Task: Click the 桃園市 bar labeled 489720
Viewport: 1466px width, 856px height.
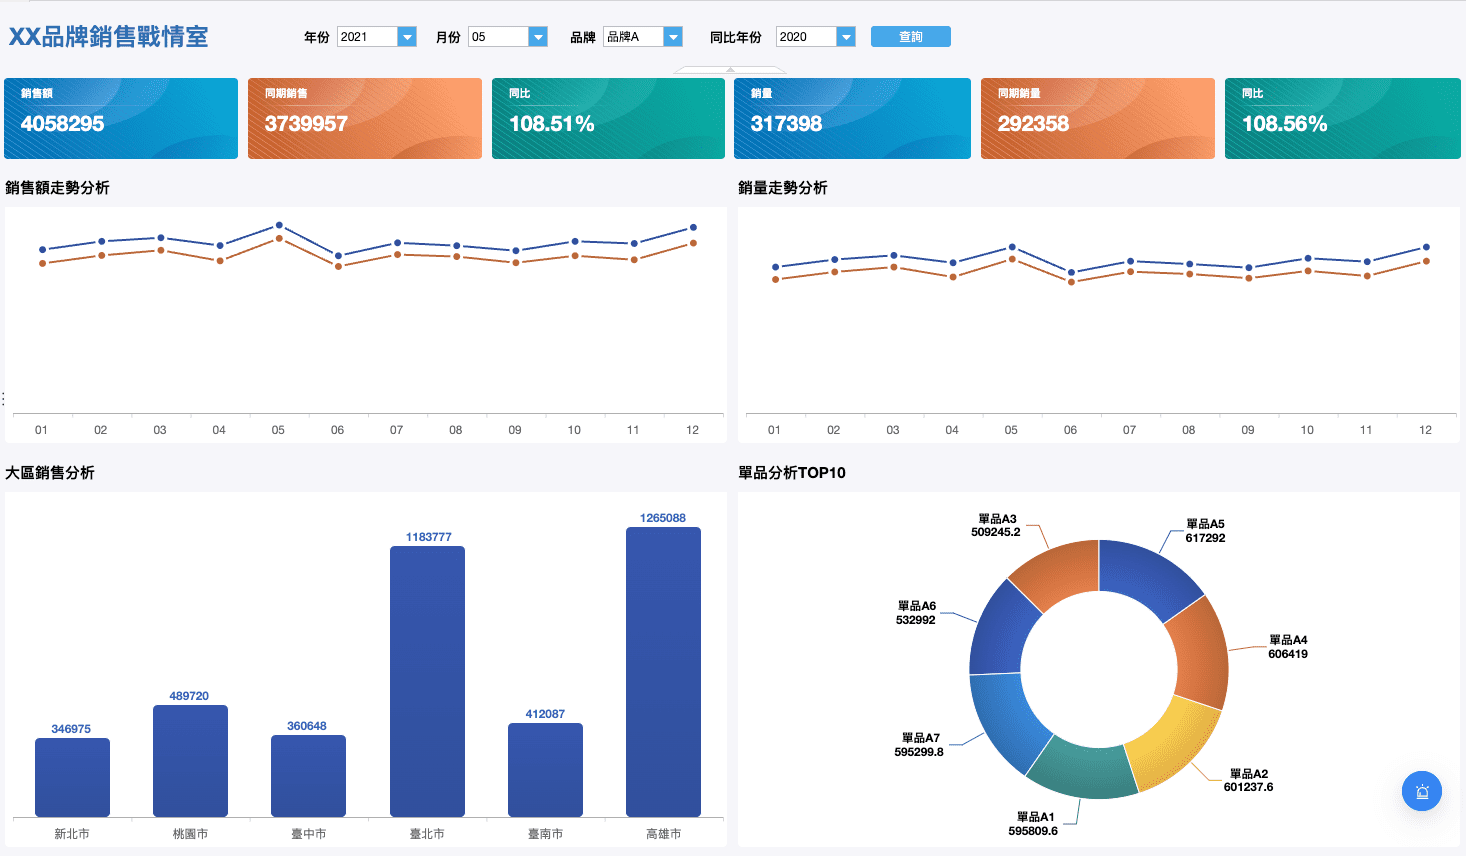Action: pyautogui.click(x=190, y=760)
